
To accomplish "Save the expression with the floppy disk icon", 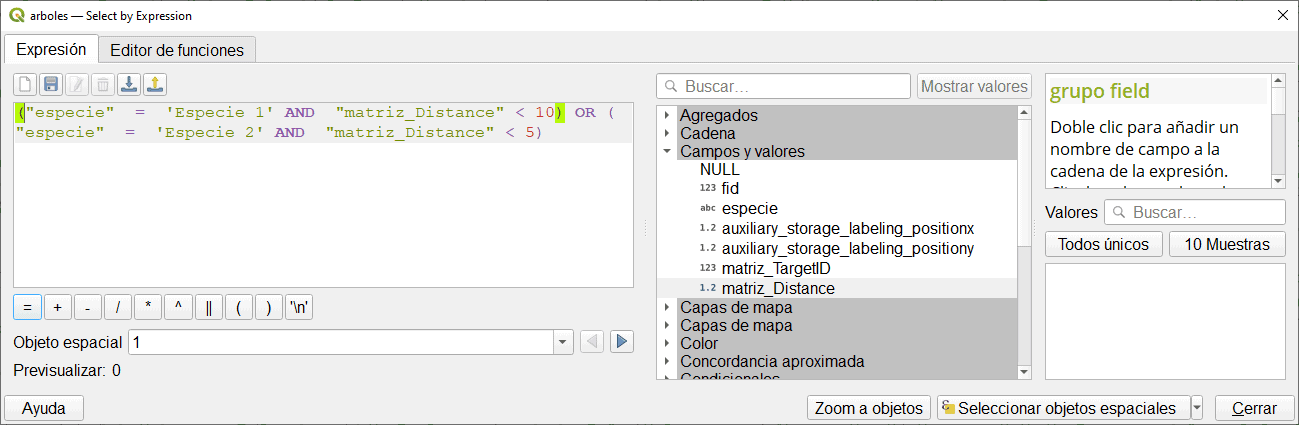I will (x=51, y=84).
